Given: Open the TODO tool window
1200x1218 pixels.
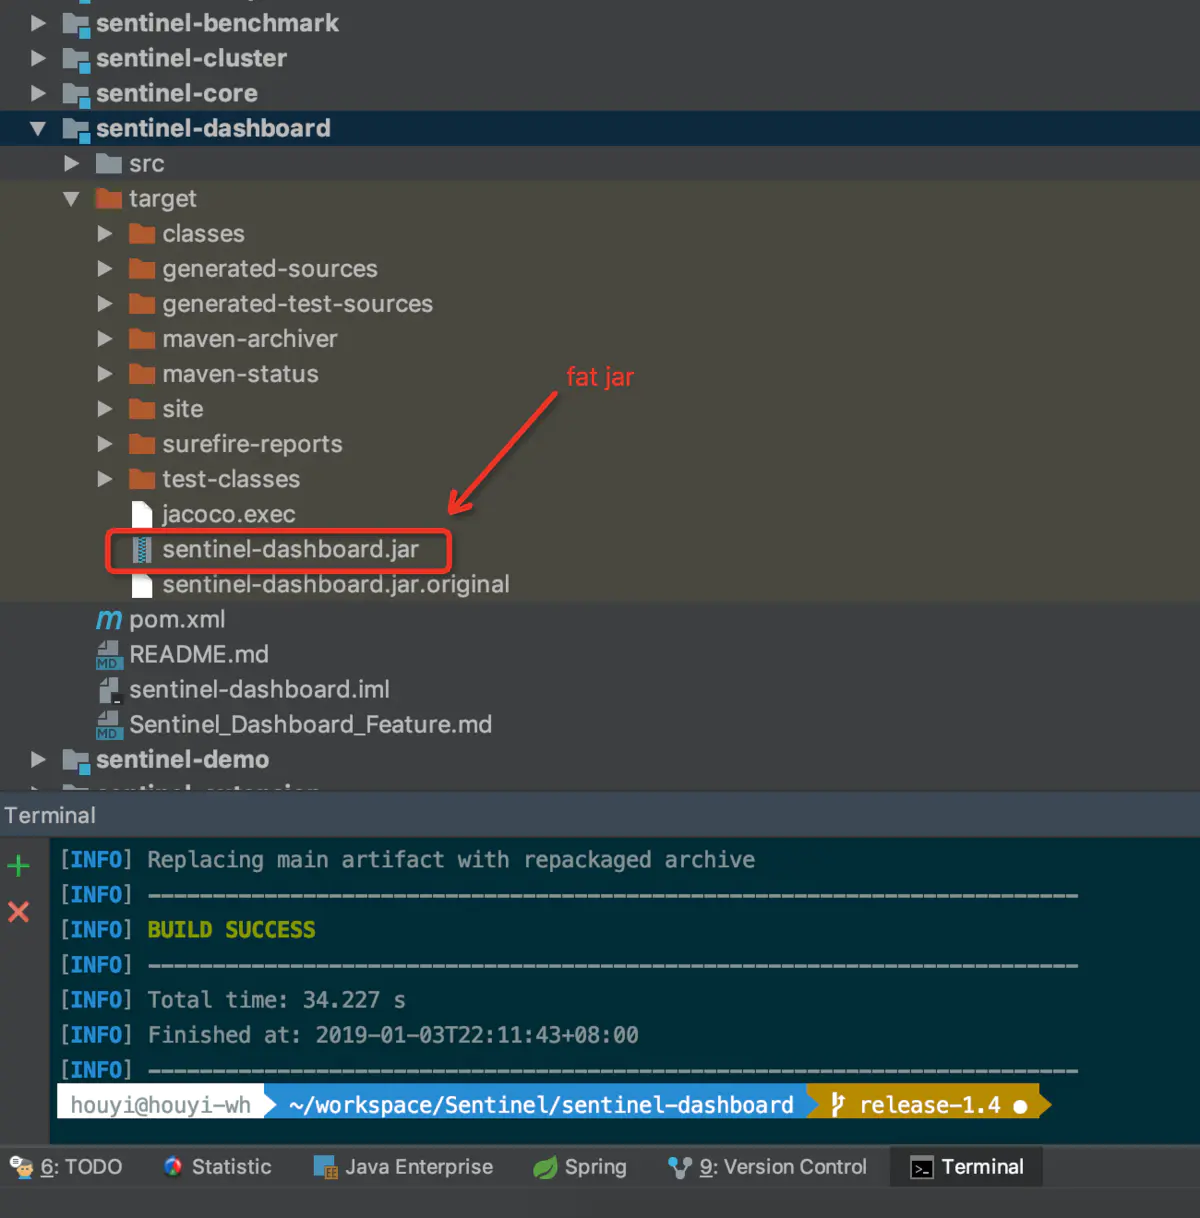Looking at the screenshot, I should coord(66,1167).
